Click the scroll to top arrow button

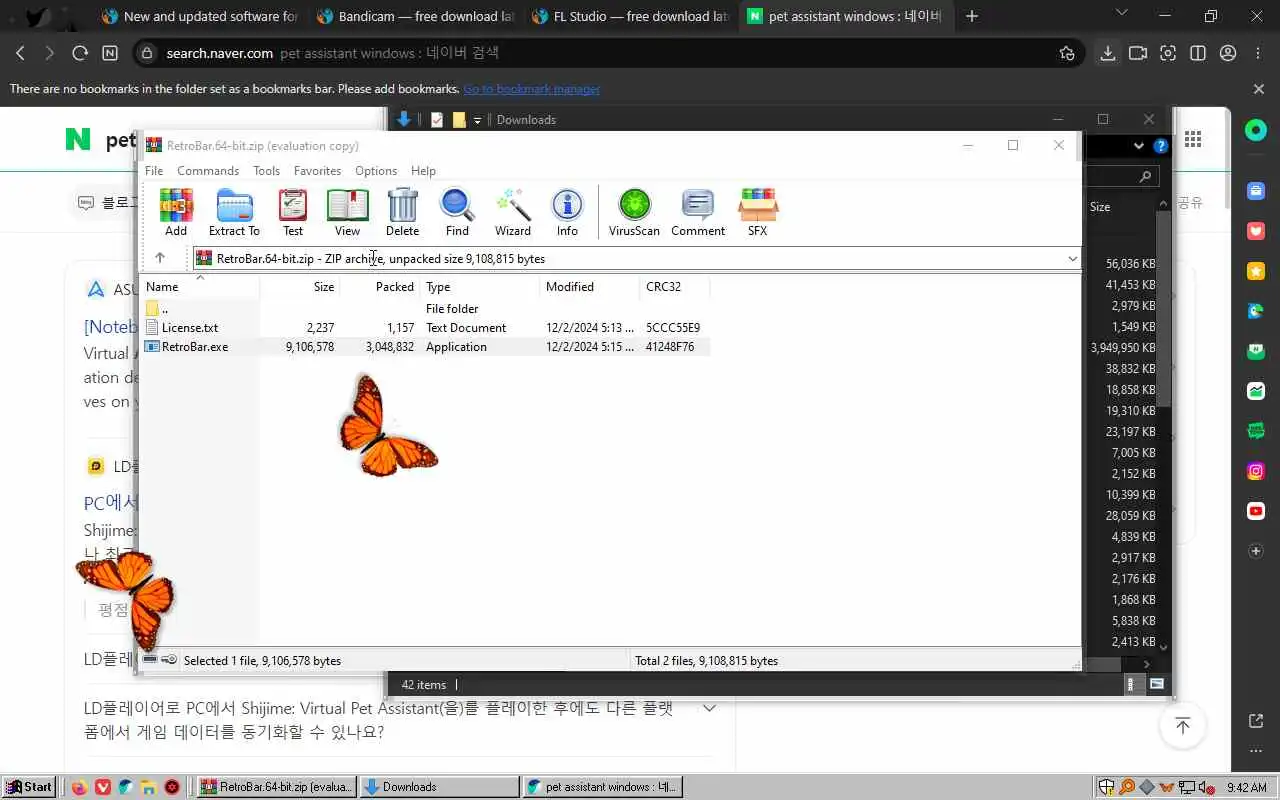[1183, 726]
